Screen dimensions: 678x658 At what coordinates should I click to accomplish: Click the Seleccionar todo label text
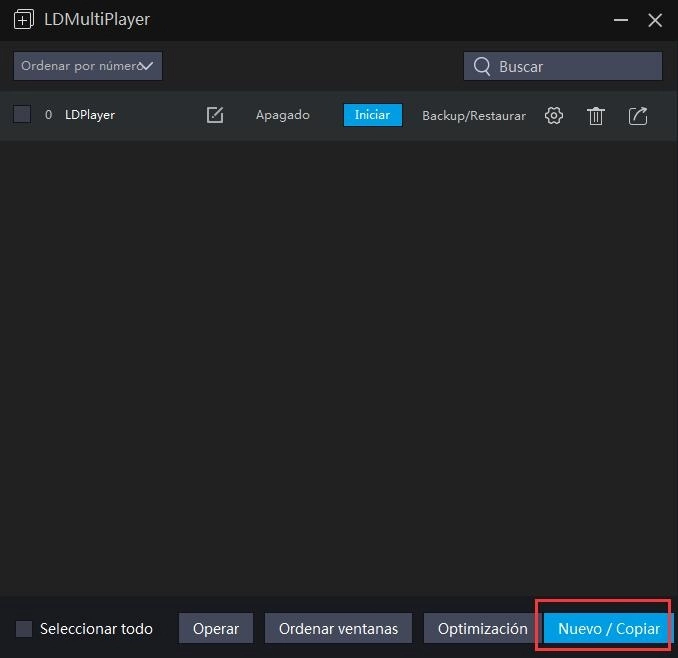pos(96,629)
